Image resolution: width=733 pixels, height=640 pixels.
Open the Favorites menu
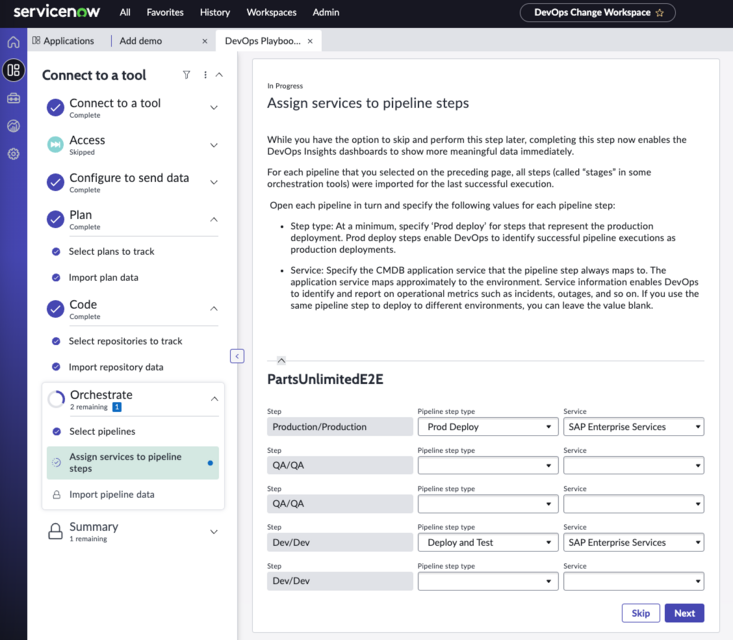click(x=165, y=13)
